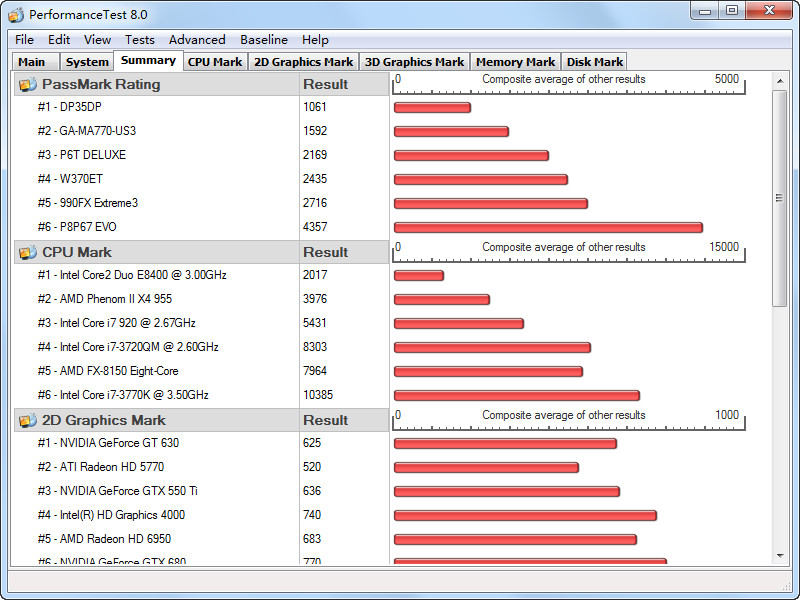Open the Baseline menu
Viewport: 800px width, 600px height.
click(x=264, y=40)
